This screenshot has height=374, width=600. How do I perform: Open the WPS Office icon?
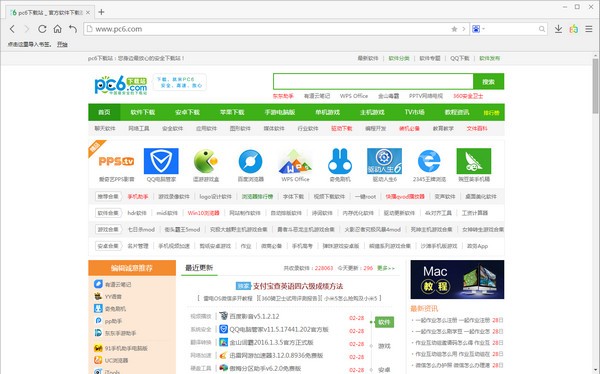tap(295, 161)
